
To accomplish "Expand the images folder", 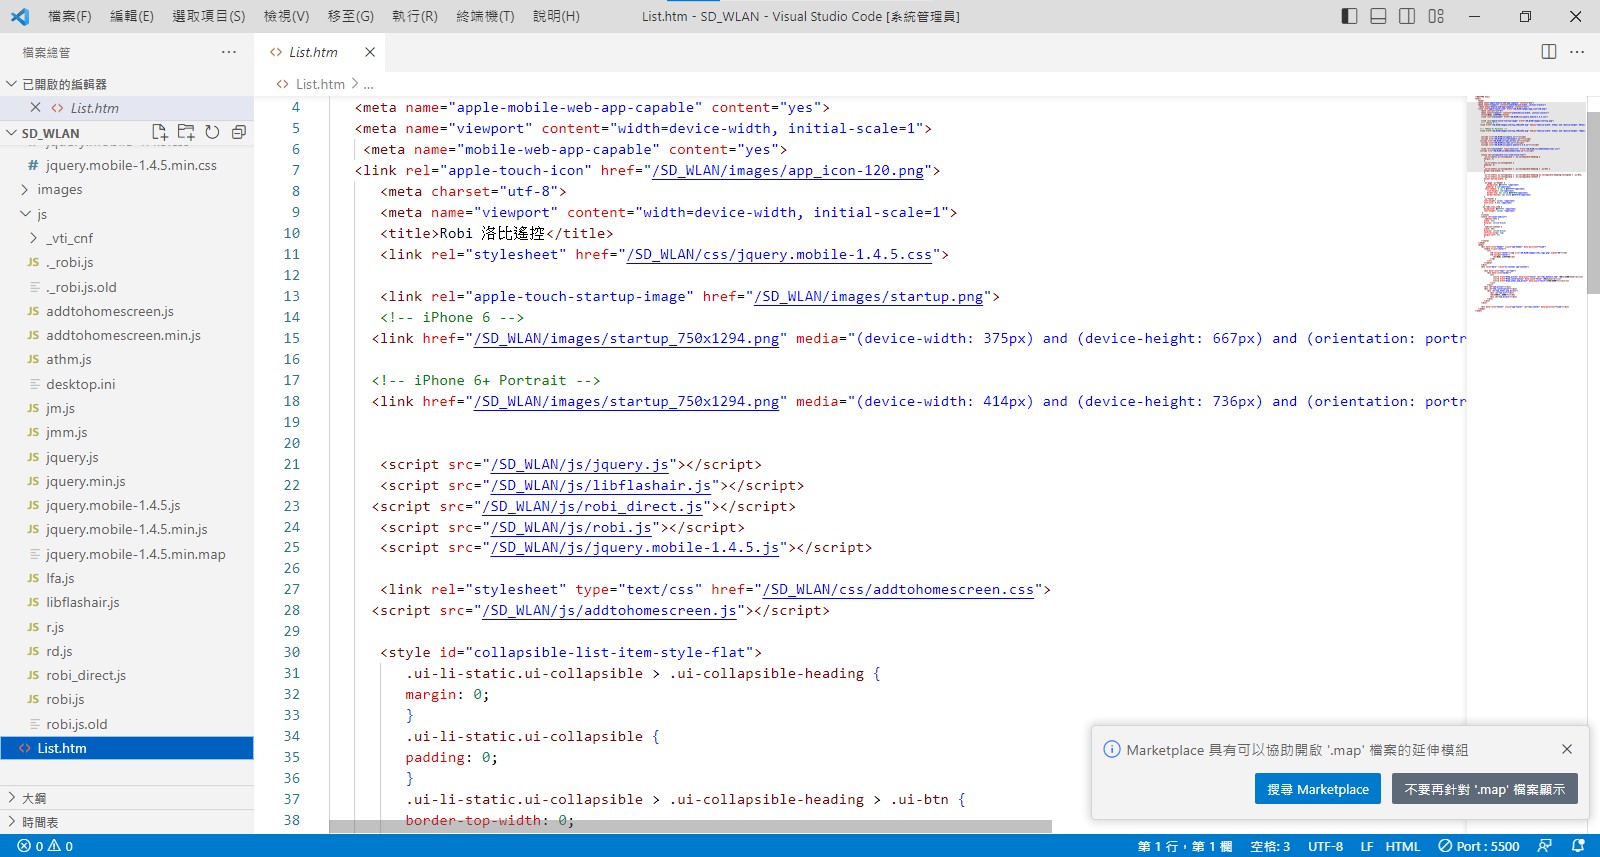I will click(126, 190).
